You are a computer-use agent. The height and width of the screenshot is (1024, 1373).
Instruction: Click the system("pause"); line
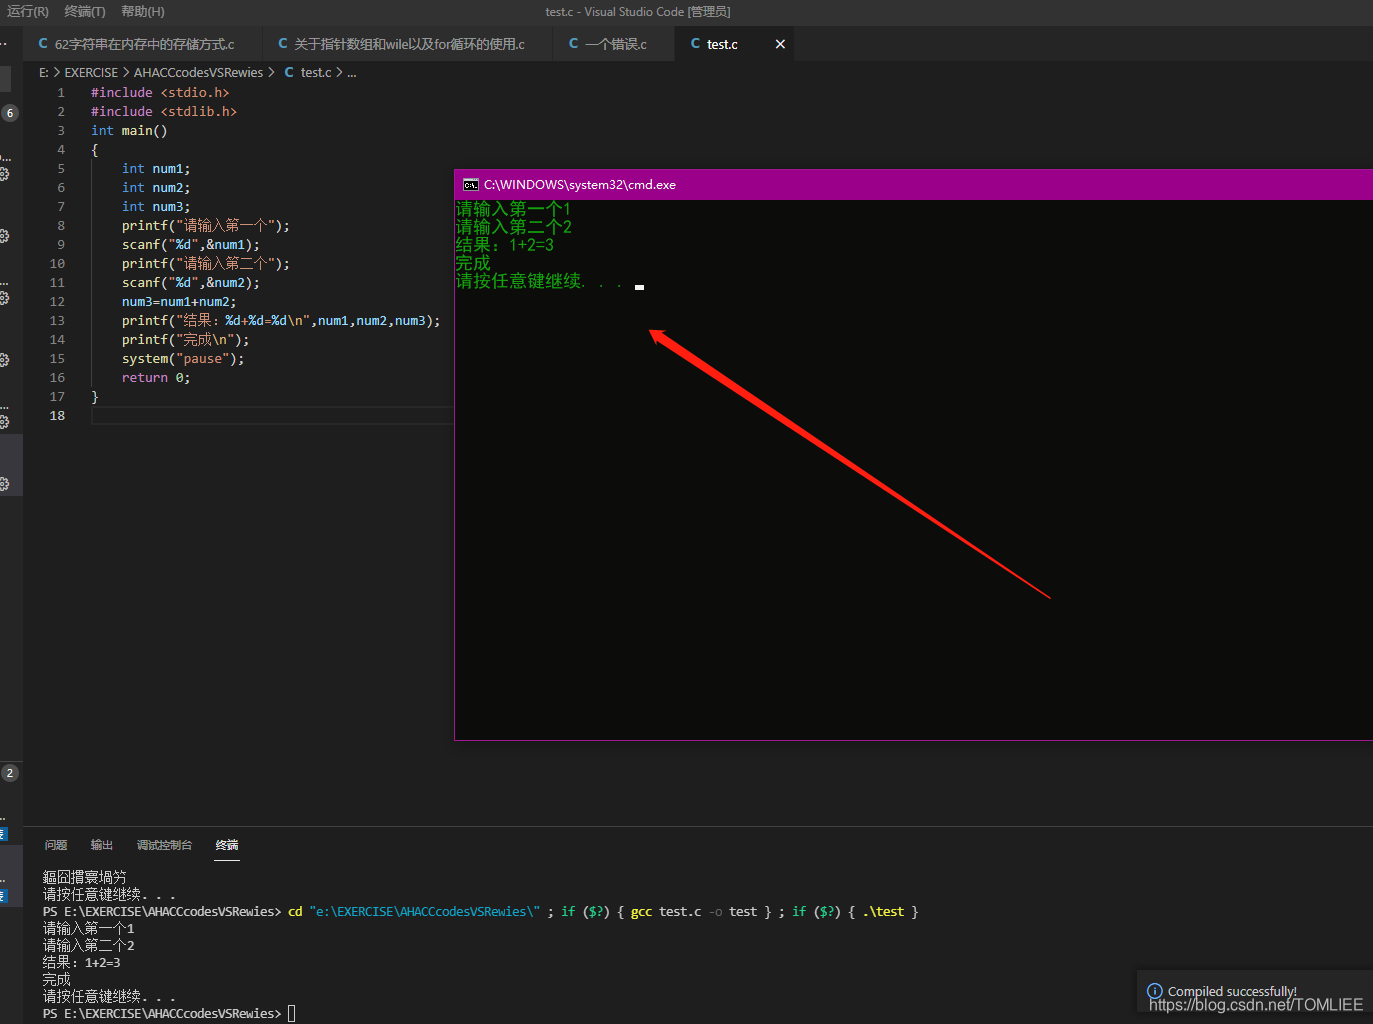click(183, 358)
